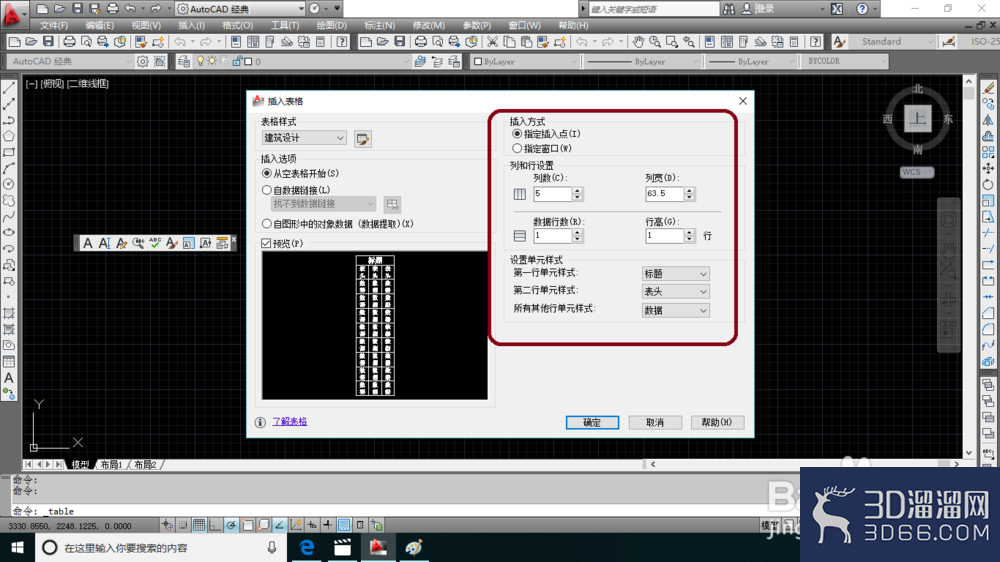This screenshot has height=562, width=1000.
Task: Open the table style dropdown
Action: click(x=304, y=138)
